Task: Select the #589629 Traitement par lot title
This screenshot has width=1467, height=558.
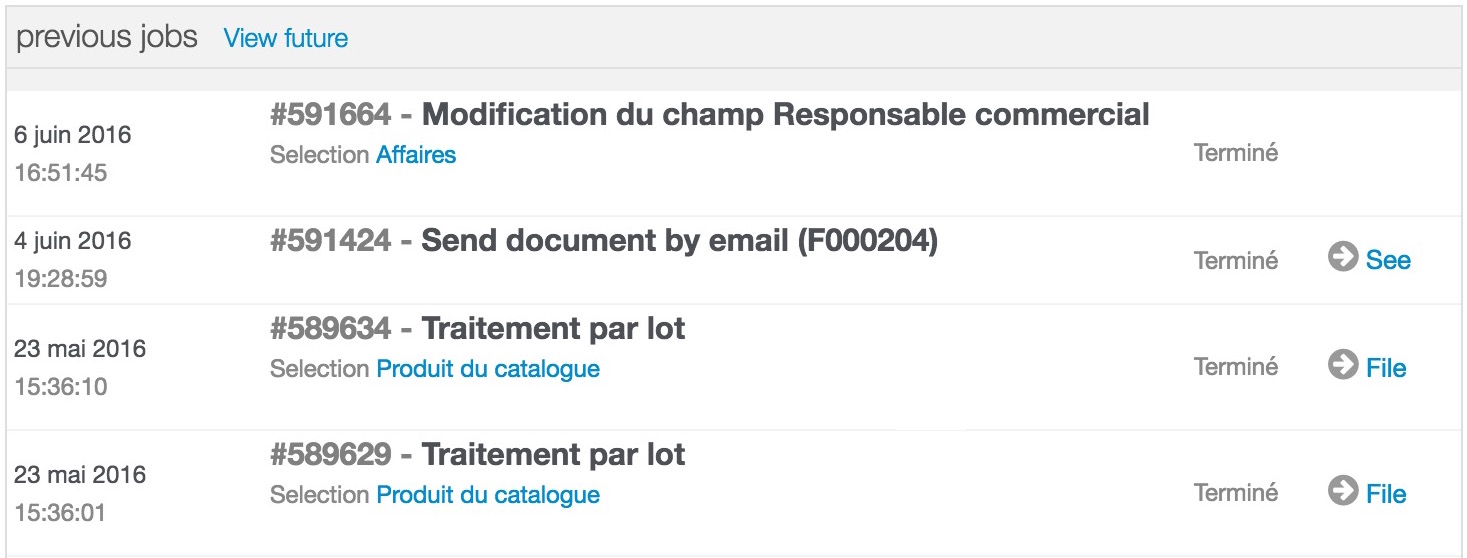Action: point(478,455)
